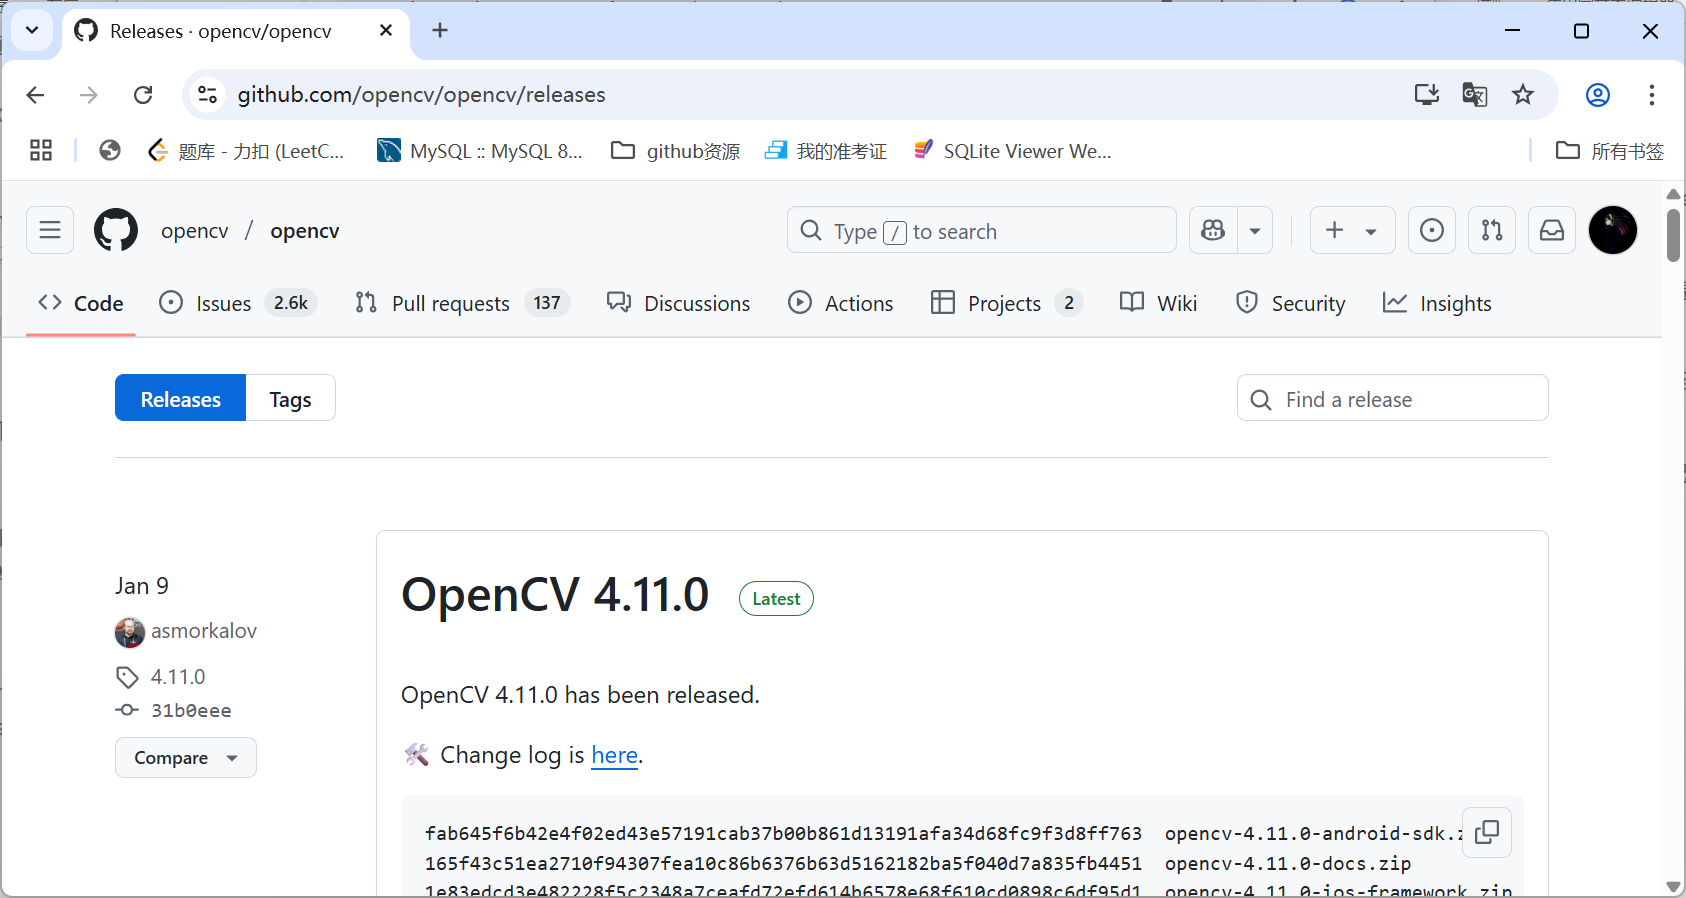Switch to the Wiki tab
Screen dimensions: 1686x898
click(1158, 303)
